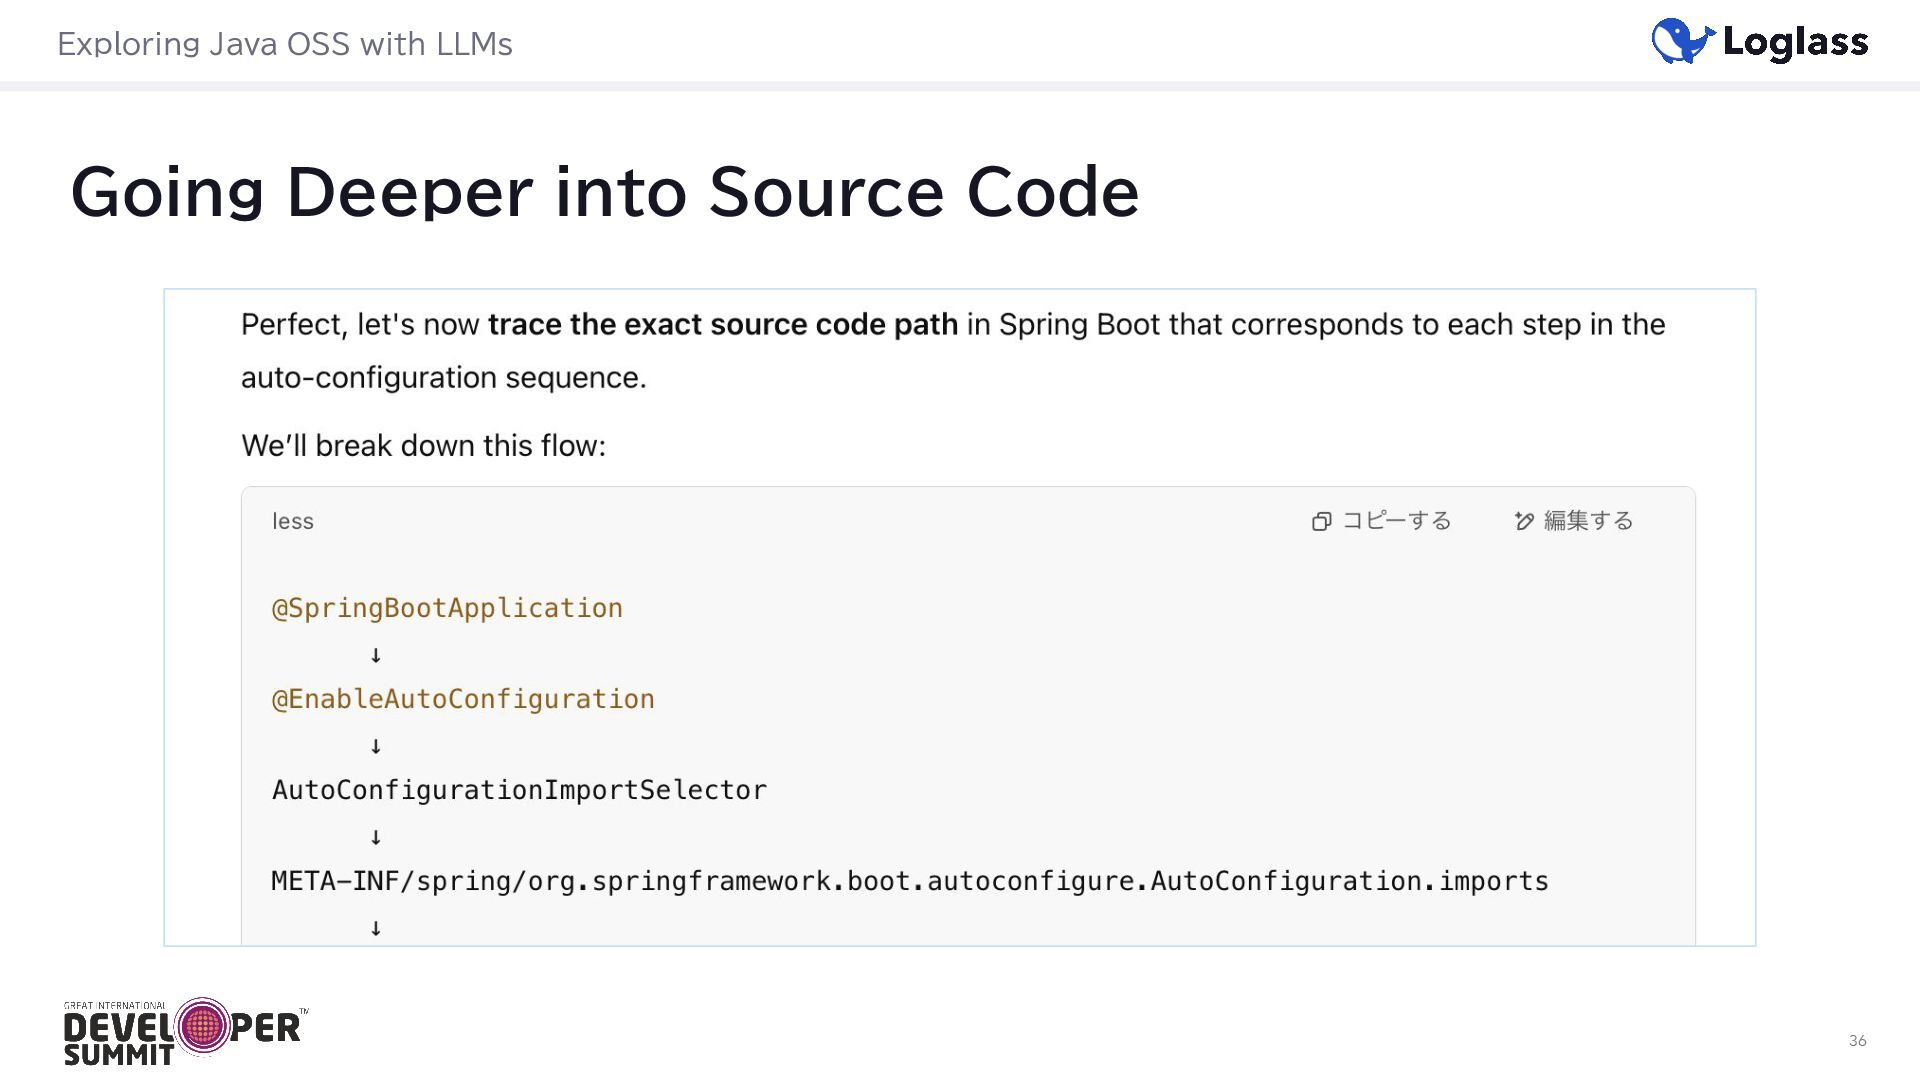Image resolution: width=1920 pixels, height=1080 pixels.
Task: Click the 'Going Deeper into Source Code' title
Action: tap(604, 192)
